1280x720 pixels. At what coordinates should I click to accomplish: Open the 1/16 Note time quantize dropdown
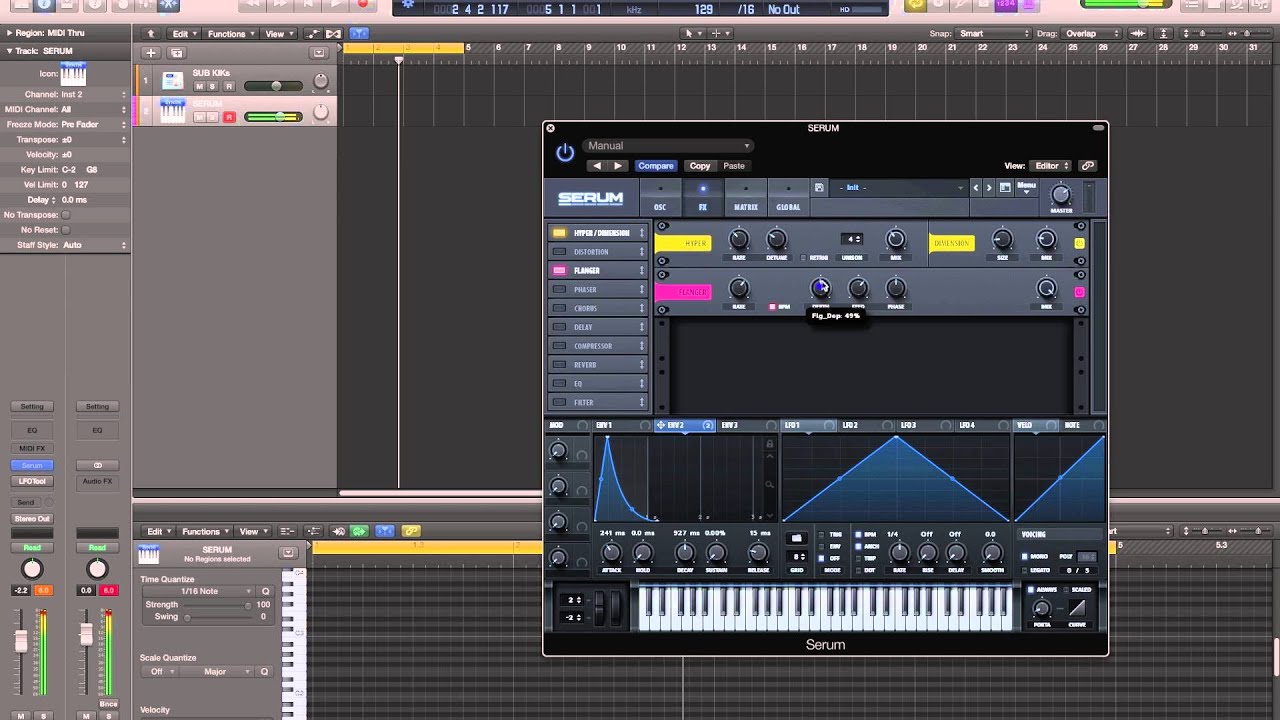(x=199, y=591)
